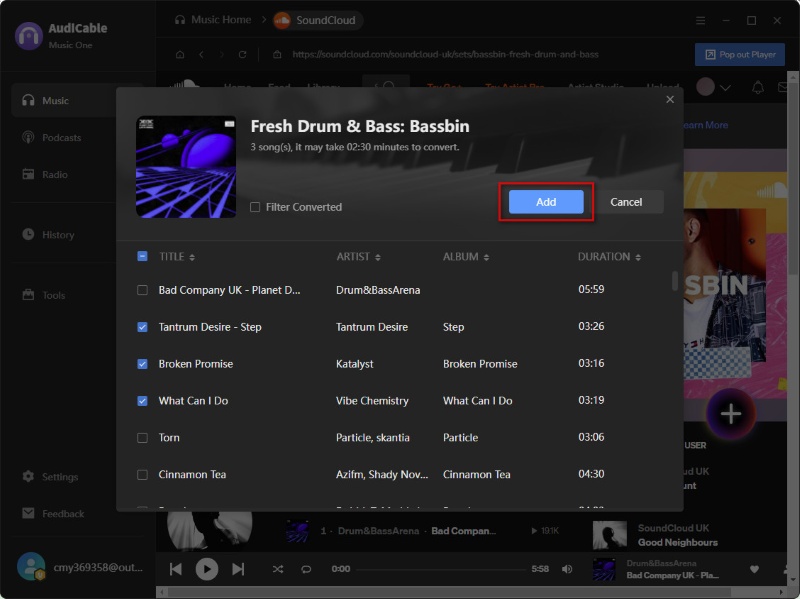The width and height of the screenshot is (800, 599).
Task: Click the 03:06 duration of Torn
Action: (x=591, y=437)
